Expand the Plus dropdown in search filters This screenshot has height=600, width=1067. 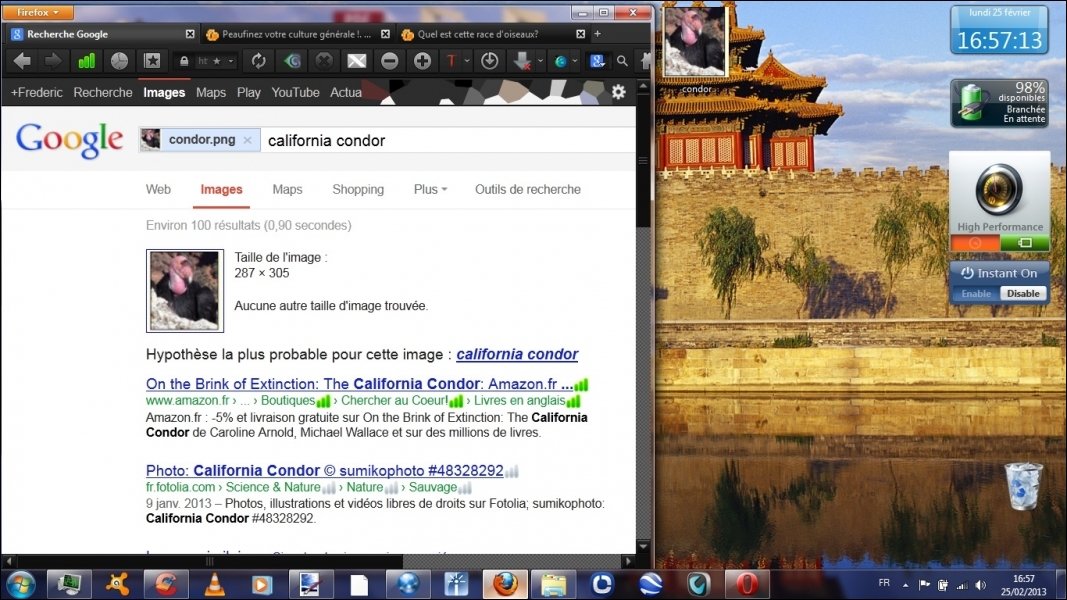[430, 189]
